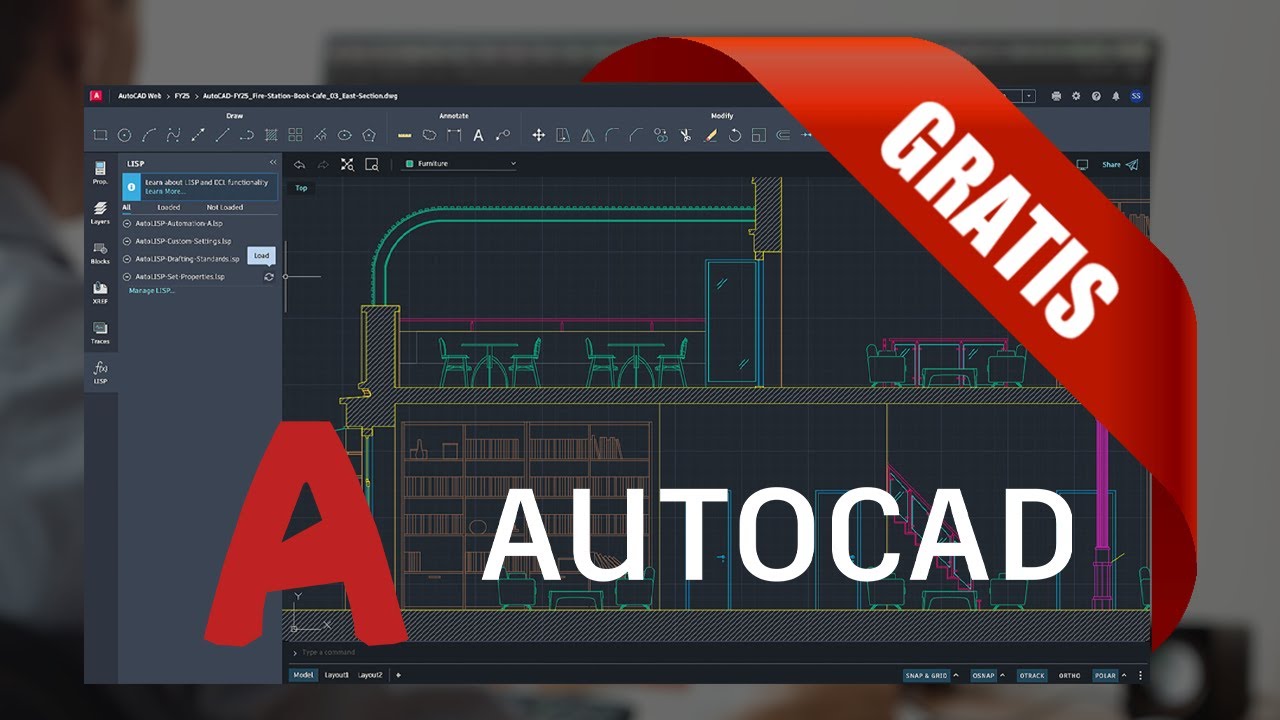Select the Mirror modify tool
The width and height of the screenshot is (1280, 720).
pos(587,135)
